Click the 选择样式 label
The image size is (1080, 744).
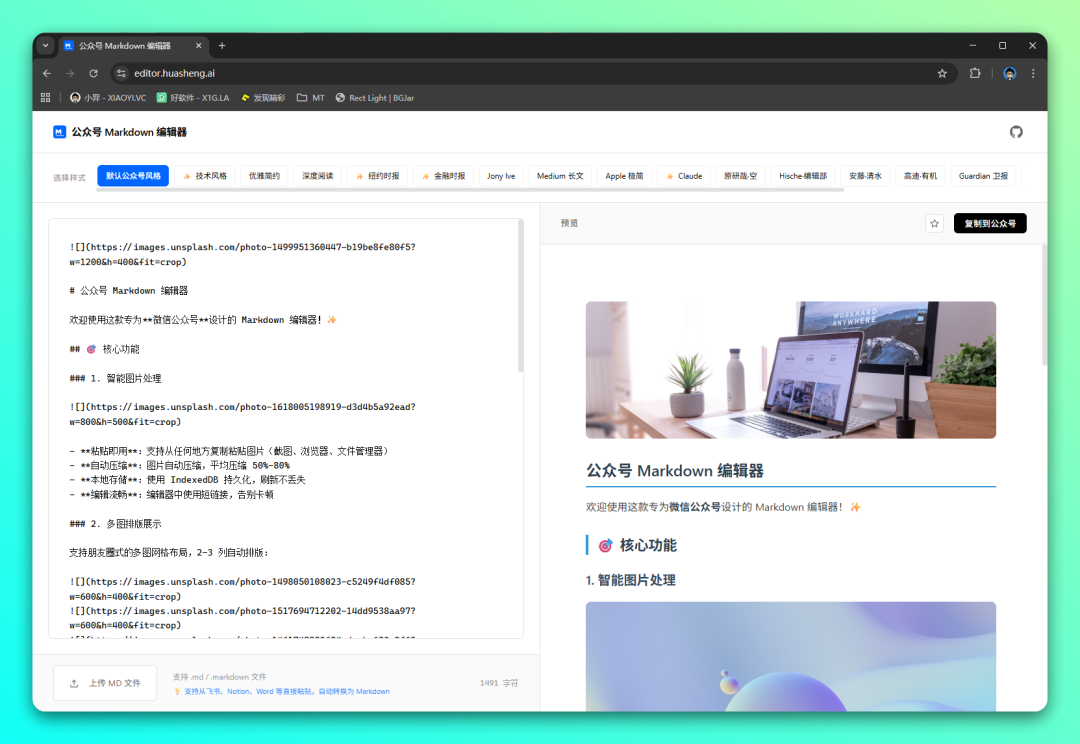[69, 177]
